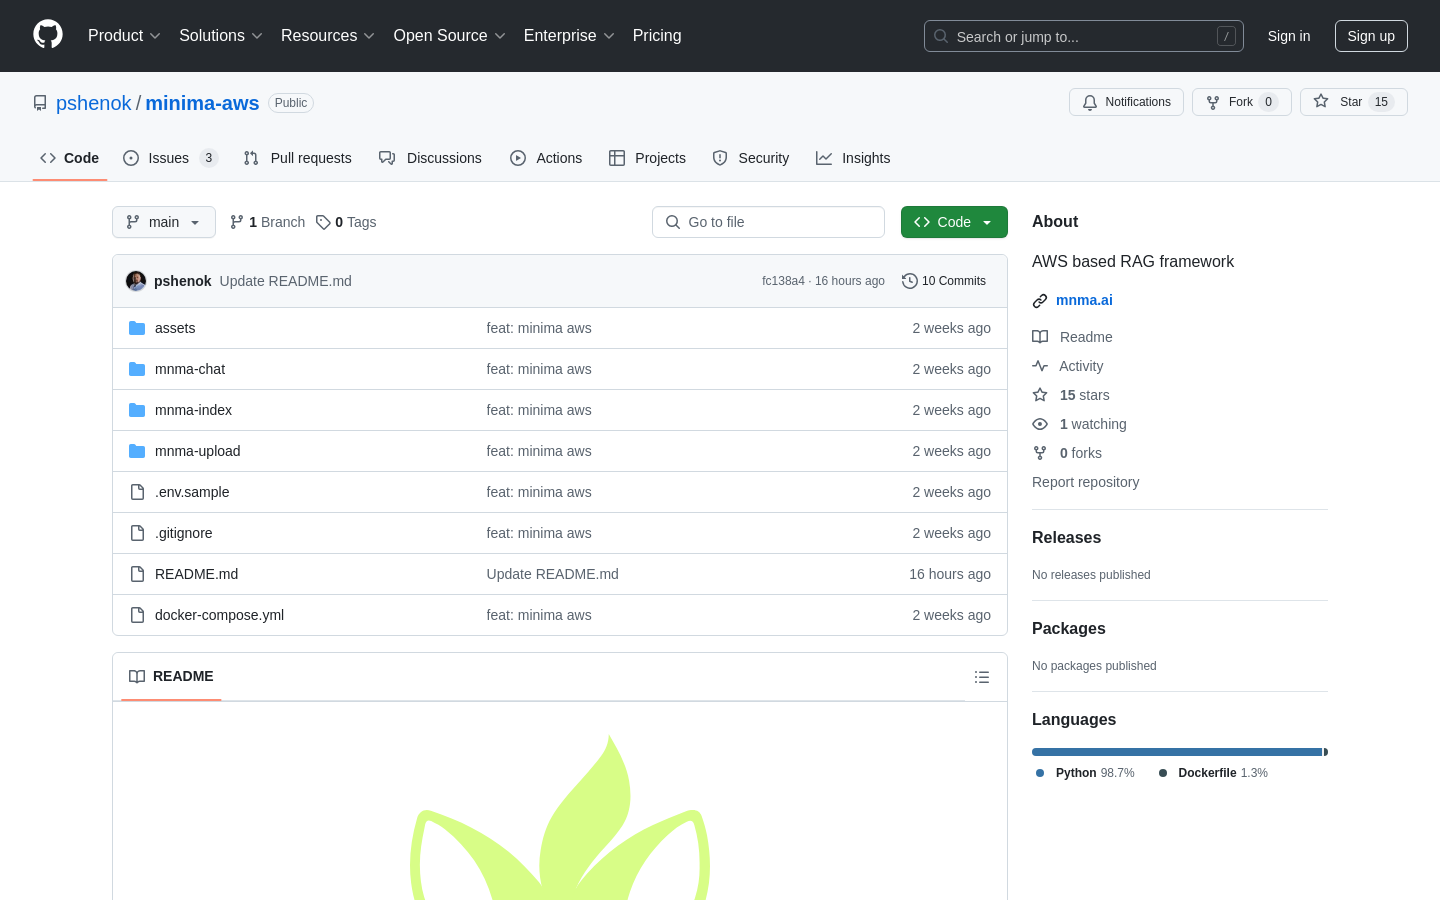Switch to the Discussions tab

point(430,158)
